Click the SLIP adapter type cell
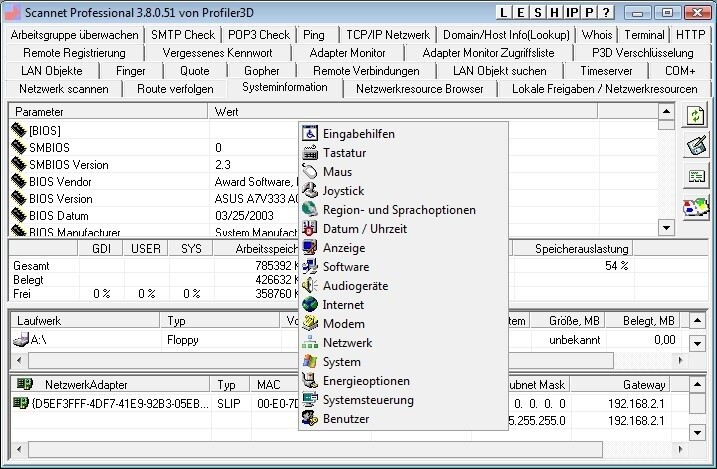 coord(229,404)
